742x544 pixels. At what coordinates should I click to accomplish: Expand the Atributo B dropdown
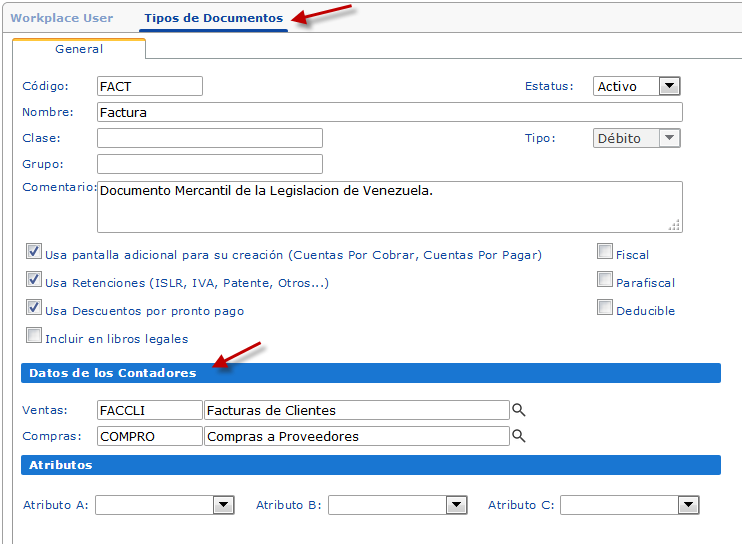point(398,505)
